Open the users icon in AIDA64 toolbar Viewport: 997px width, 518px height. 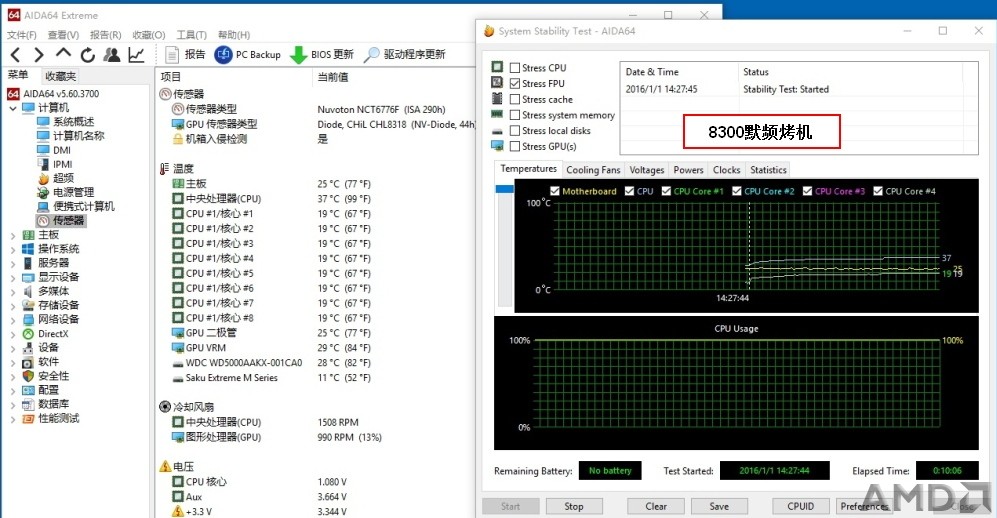point(112,55)
